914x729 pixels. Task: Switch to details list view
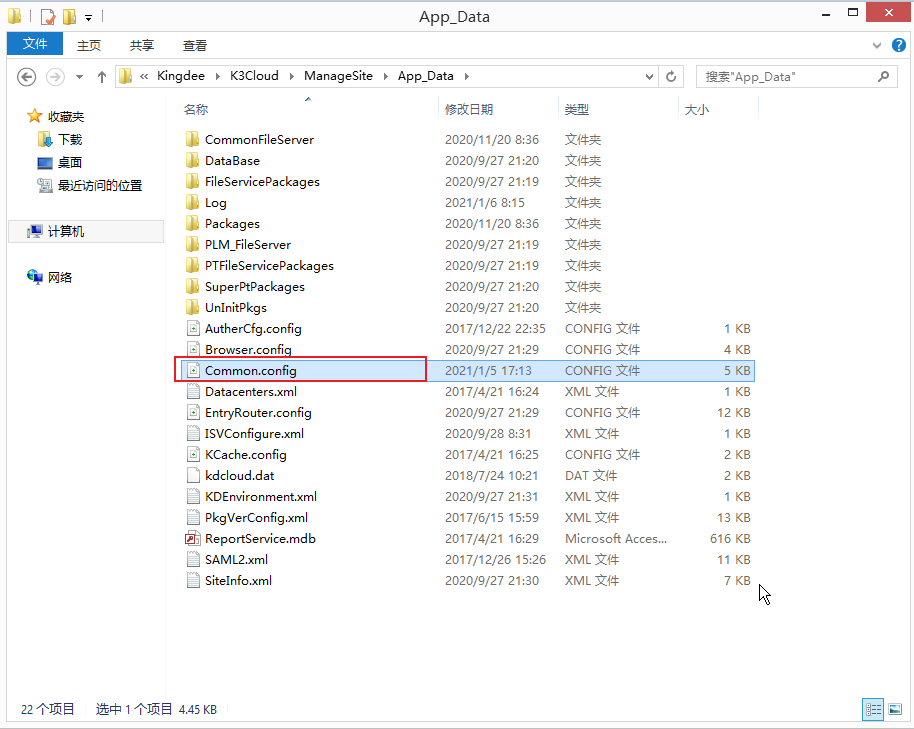click(873, 709)
